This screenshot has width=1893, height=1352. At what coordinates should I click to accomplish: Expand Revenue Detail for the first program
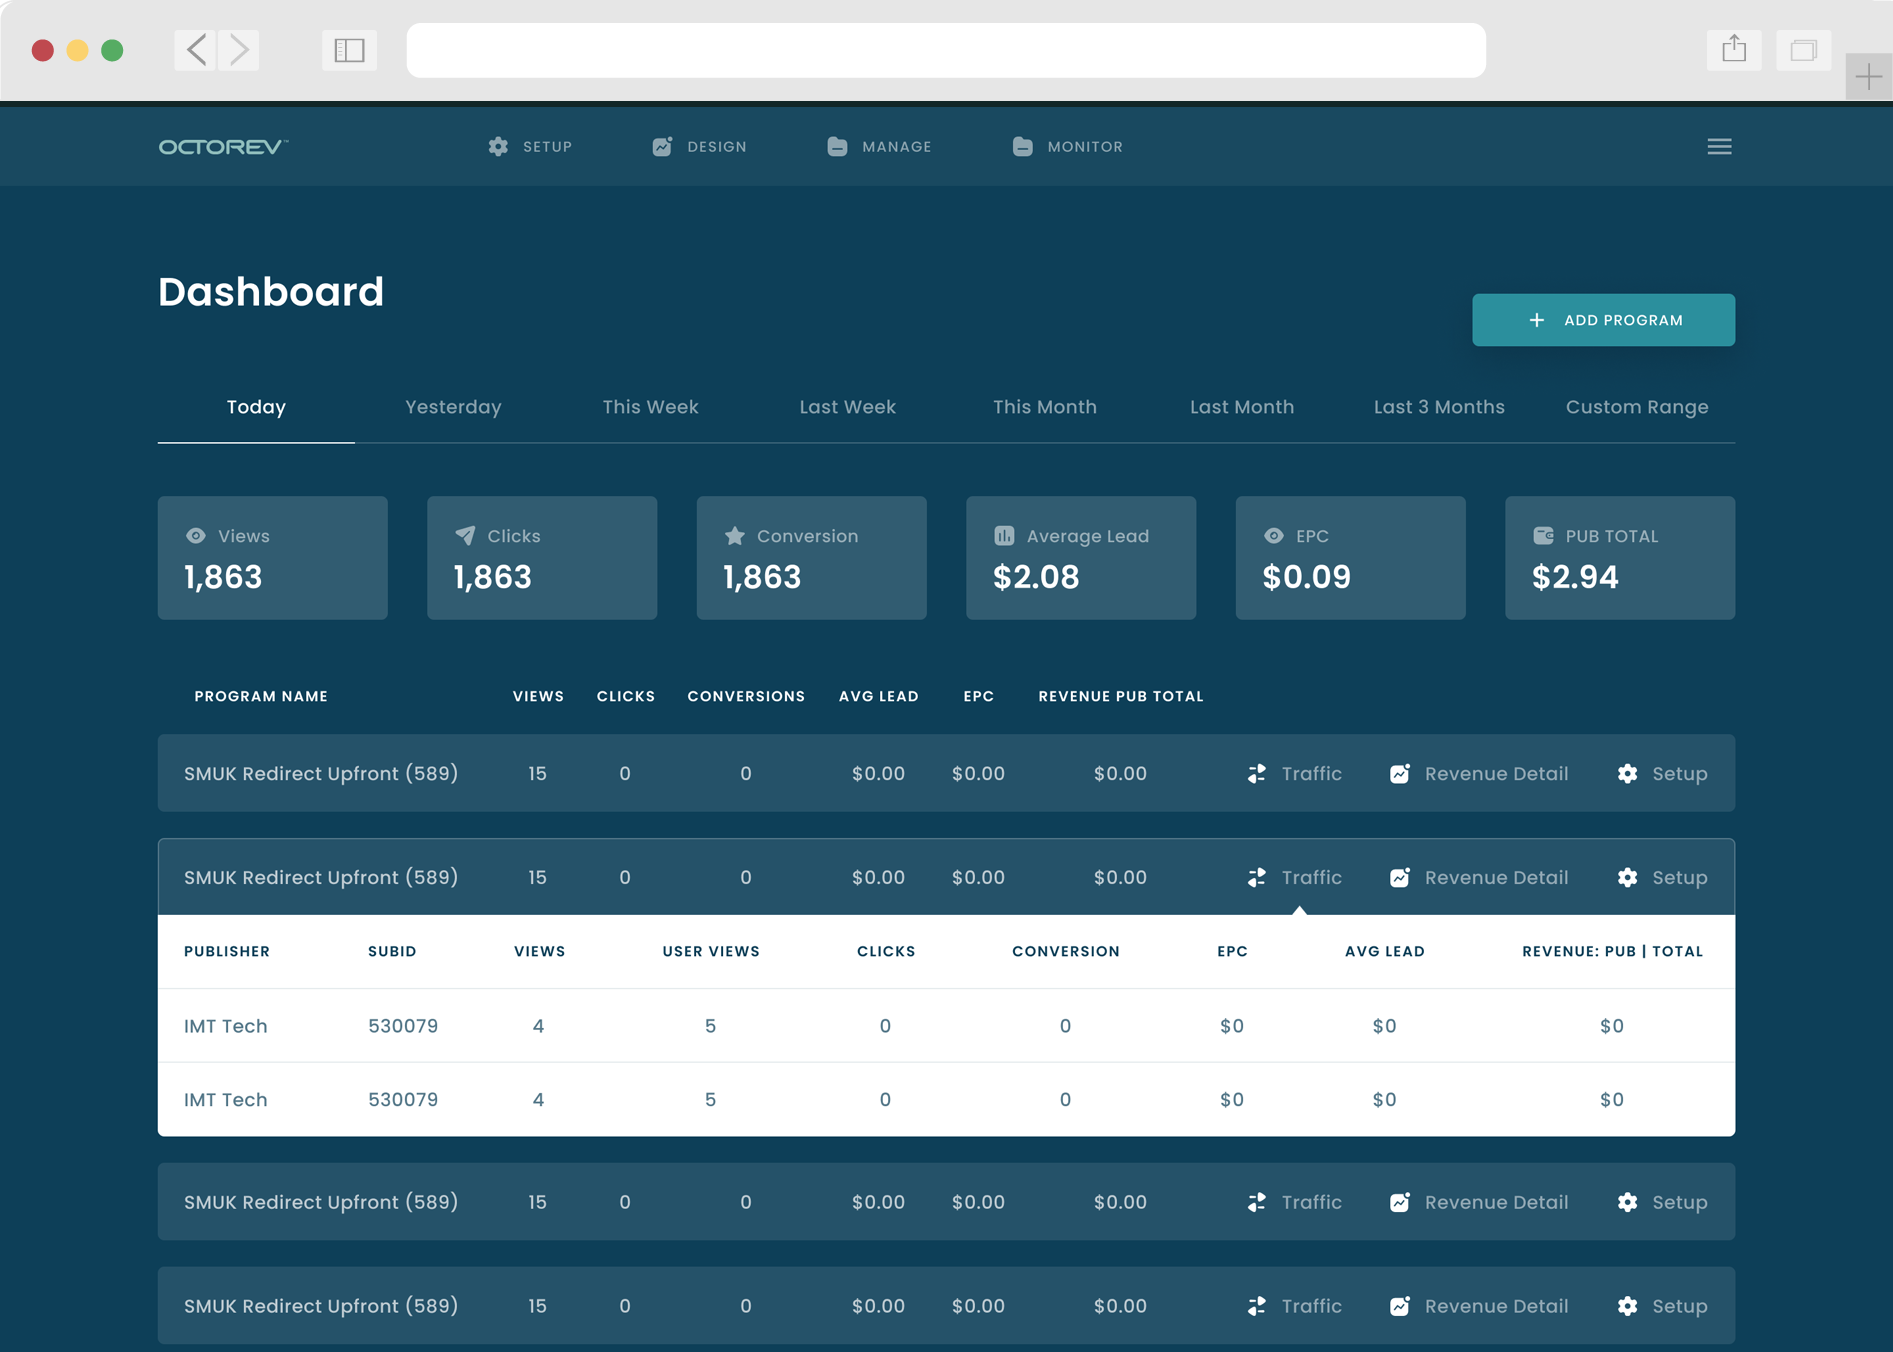point(1479,773)
